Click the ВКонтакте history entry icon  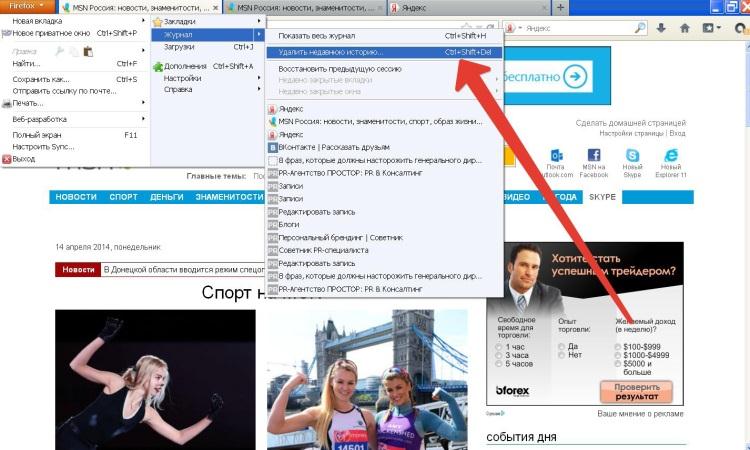[272, 147]
